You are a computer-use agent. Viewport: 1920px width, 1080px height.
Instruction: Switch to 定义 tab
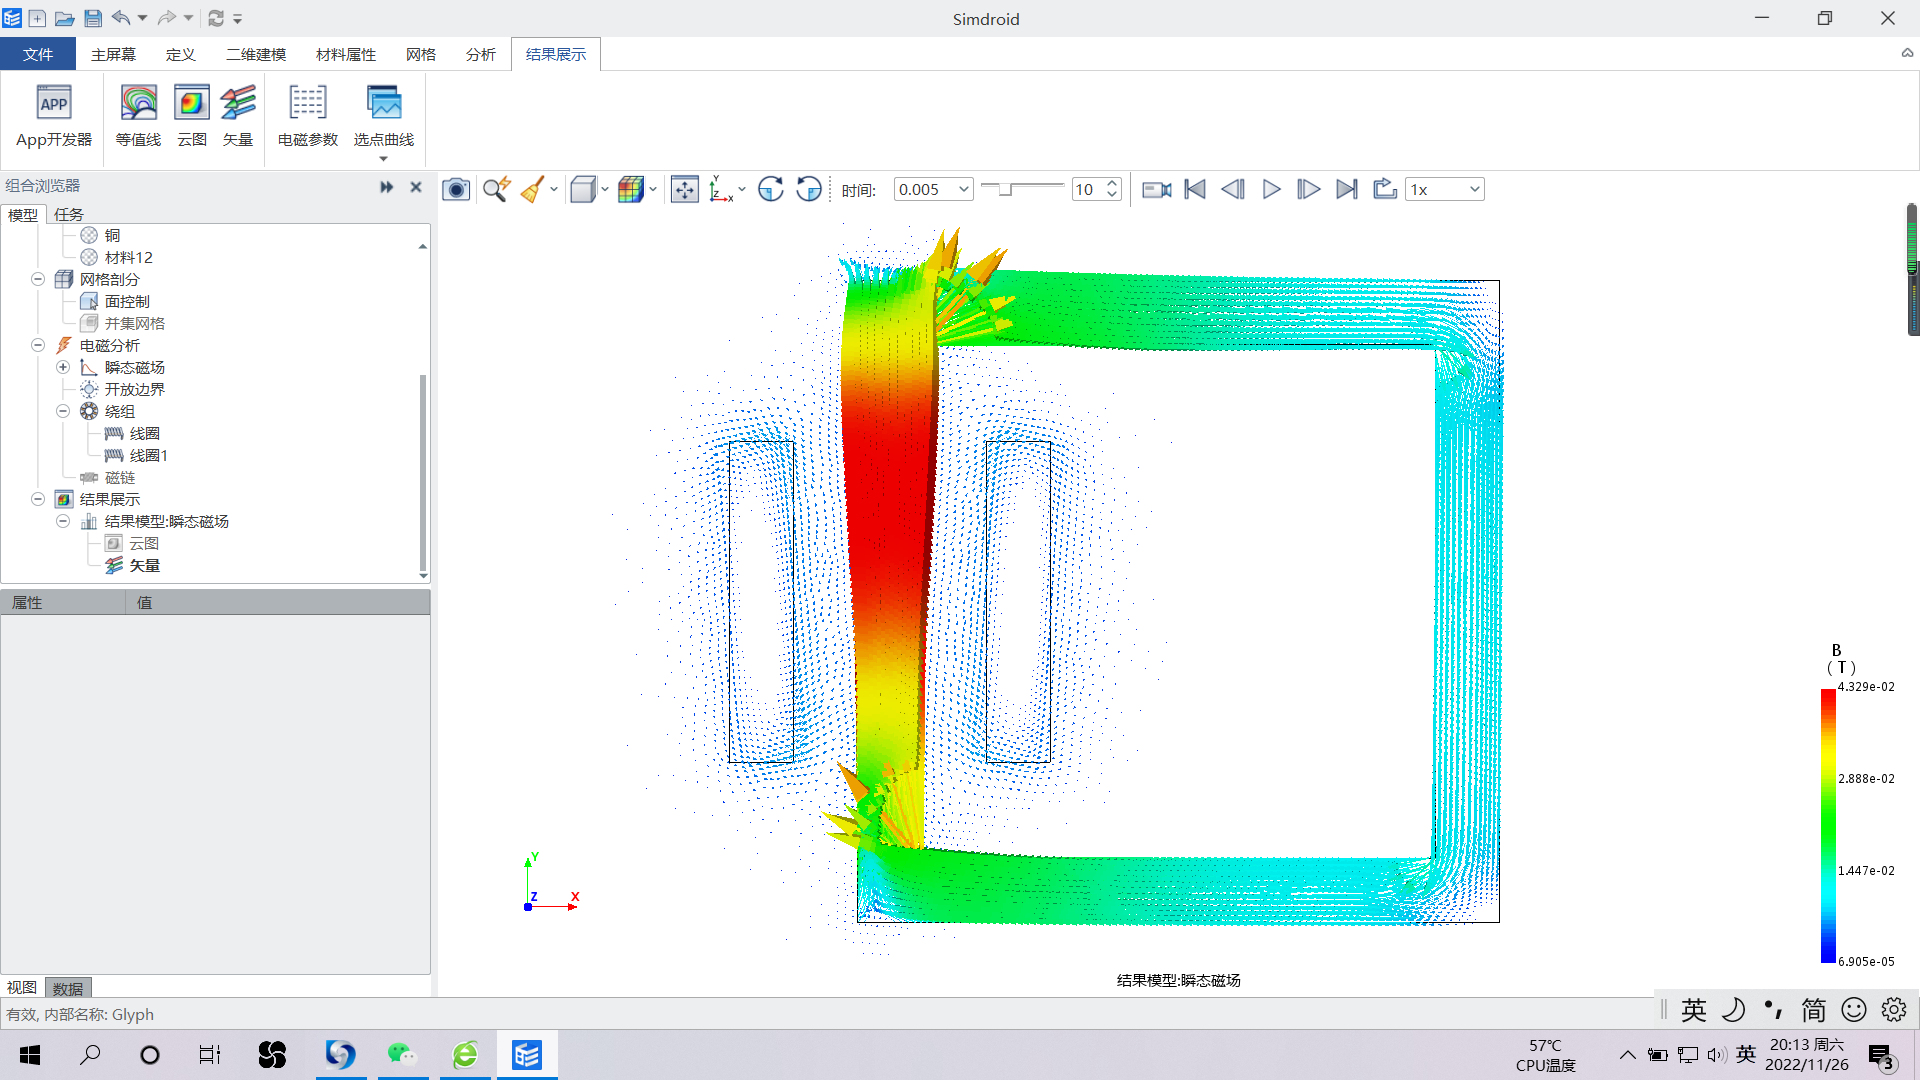(180, 54)
